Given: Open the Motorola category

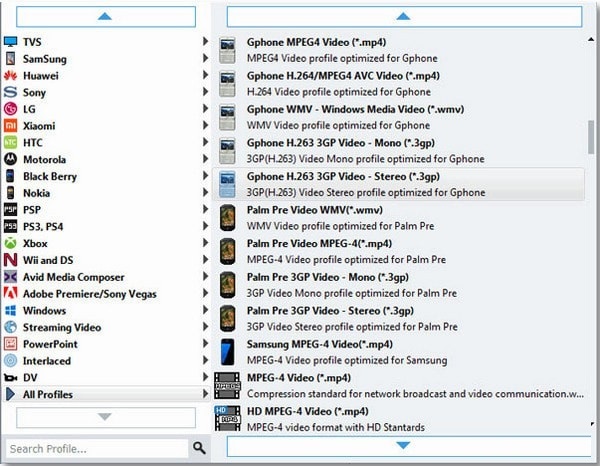Looking at the screenshot, I should point(106,159).
